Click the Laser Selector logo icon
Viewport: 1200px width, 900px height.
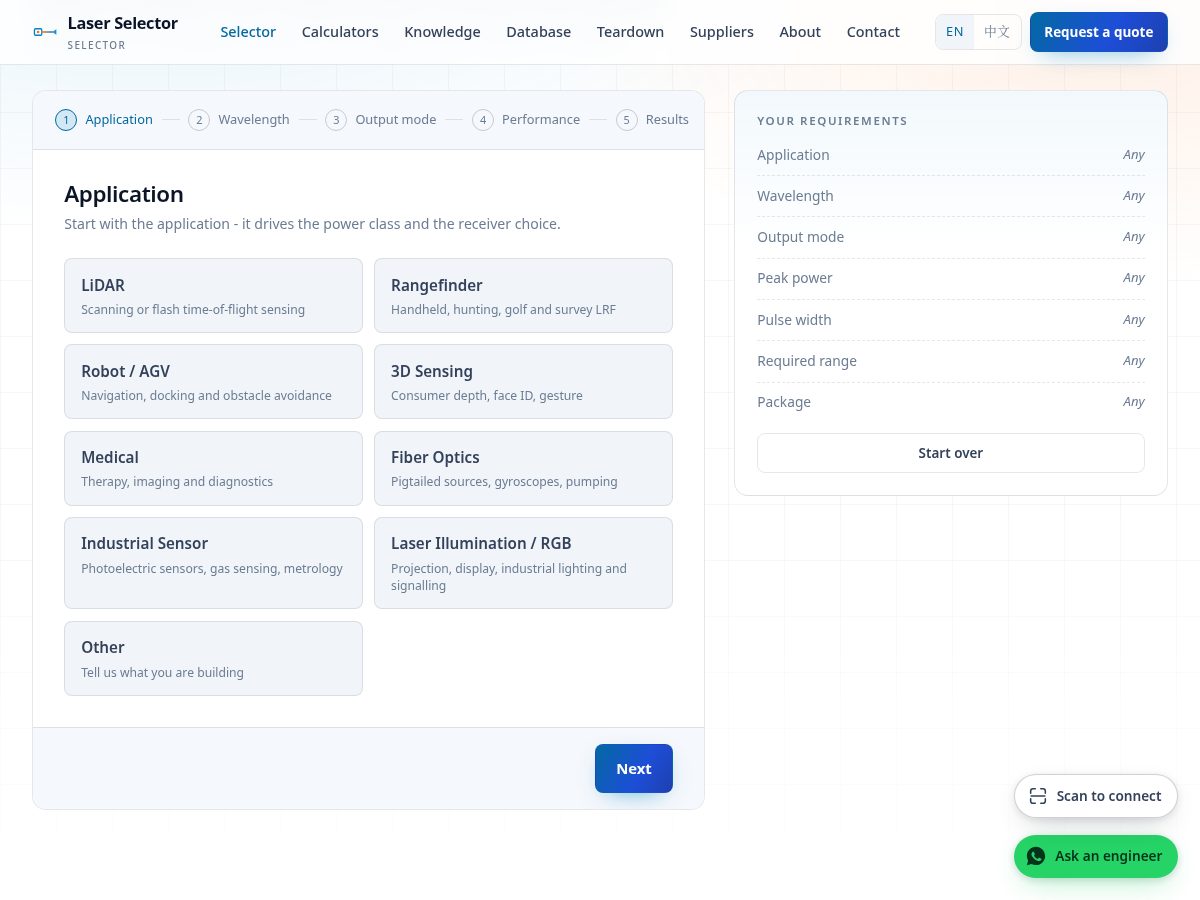click(x=45, y=32)
